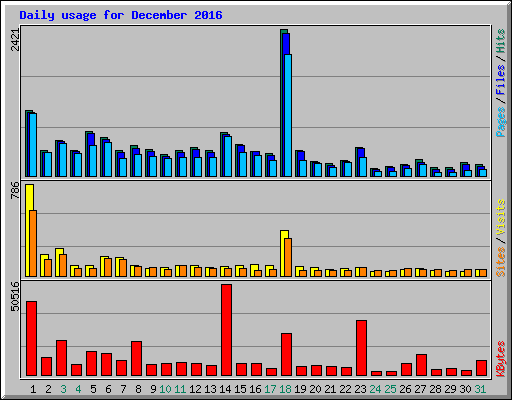Select green day "3" on the x-axis

[x=63, y=389]
